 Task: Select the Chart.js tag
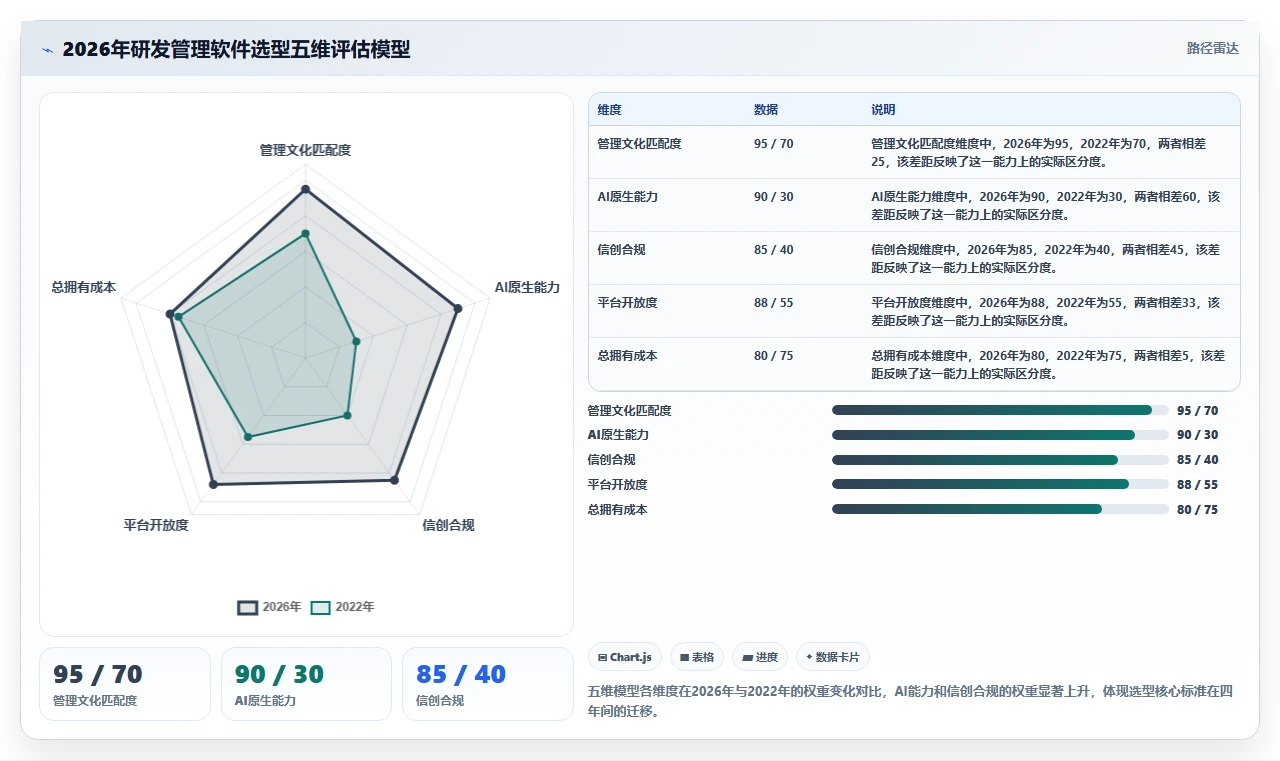click(625, 657)
